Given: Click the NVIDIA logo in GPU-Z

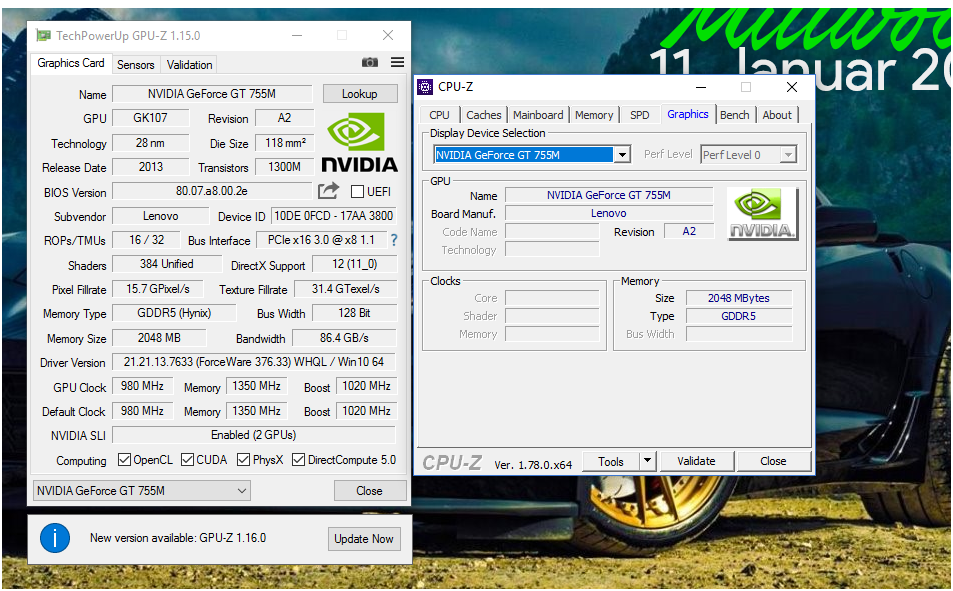Looking at the screenshot, I should (x=359, y=143).
